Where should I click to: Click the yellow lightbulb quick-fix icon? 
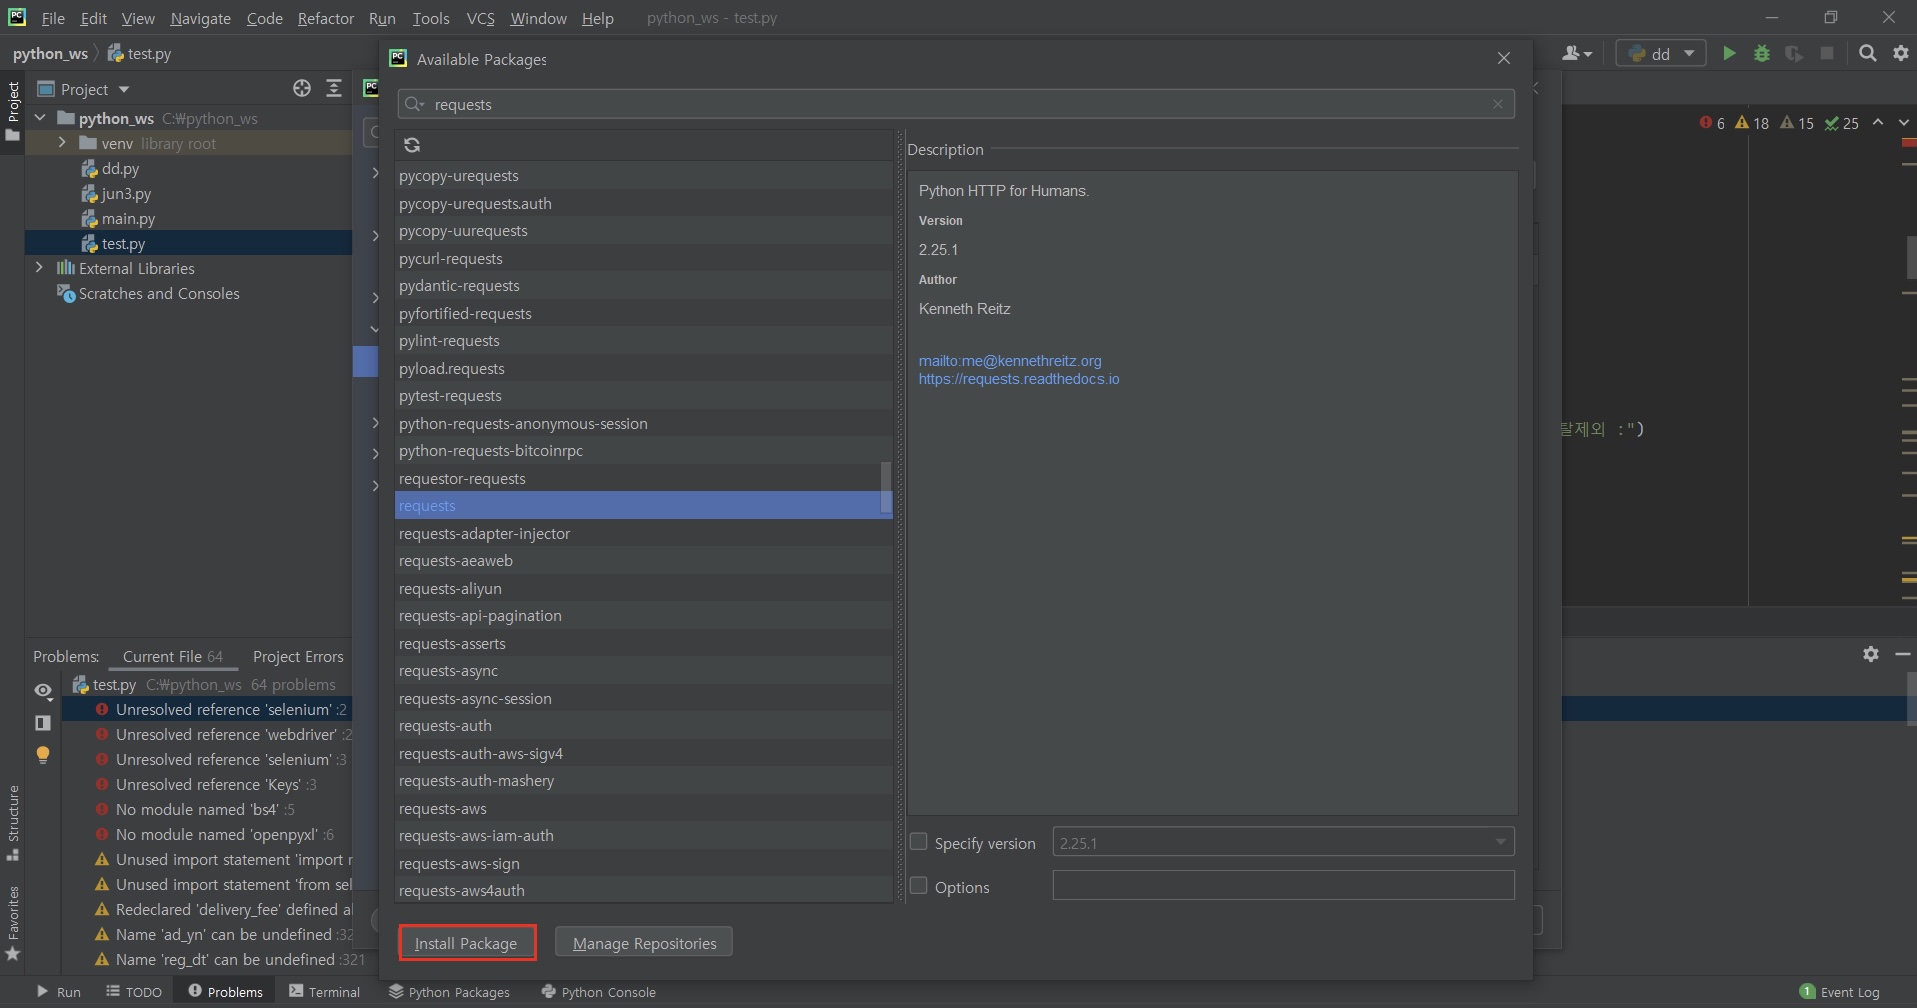pyautogui.click(x=43, y=755)
